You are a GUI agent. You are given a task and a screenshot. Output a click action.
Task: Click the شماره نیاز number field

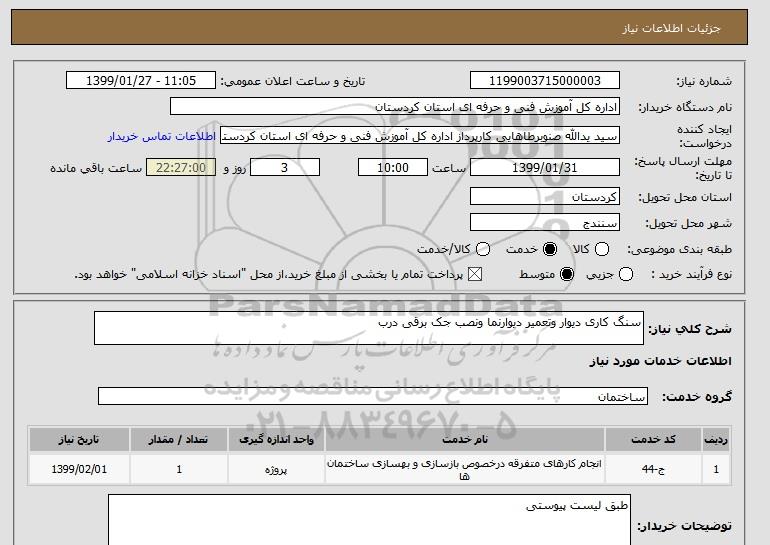click(x=545, y=81)
